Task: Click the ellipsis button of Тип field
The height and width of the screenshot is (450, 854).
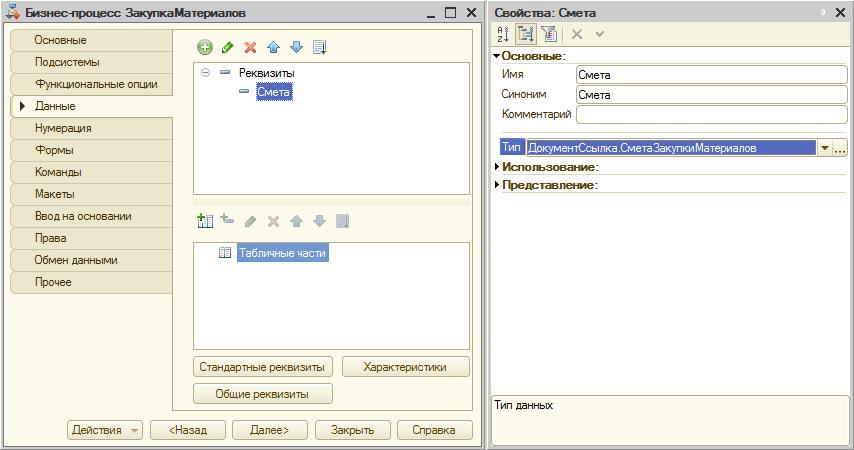Action: tap(839, 148)
